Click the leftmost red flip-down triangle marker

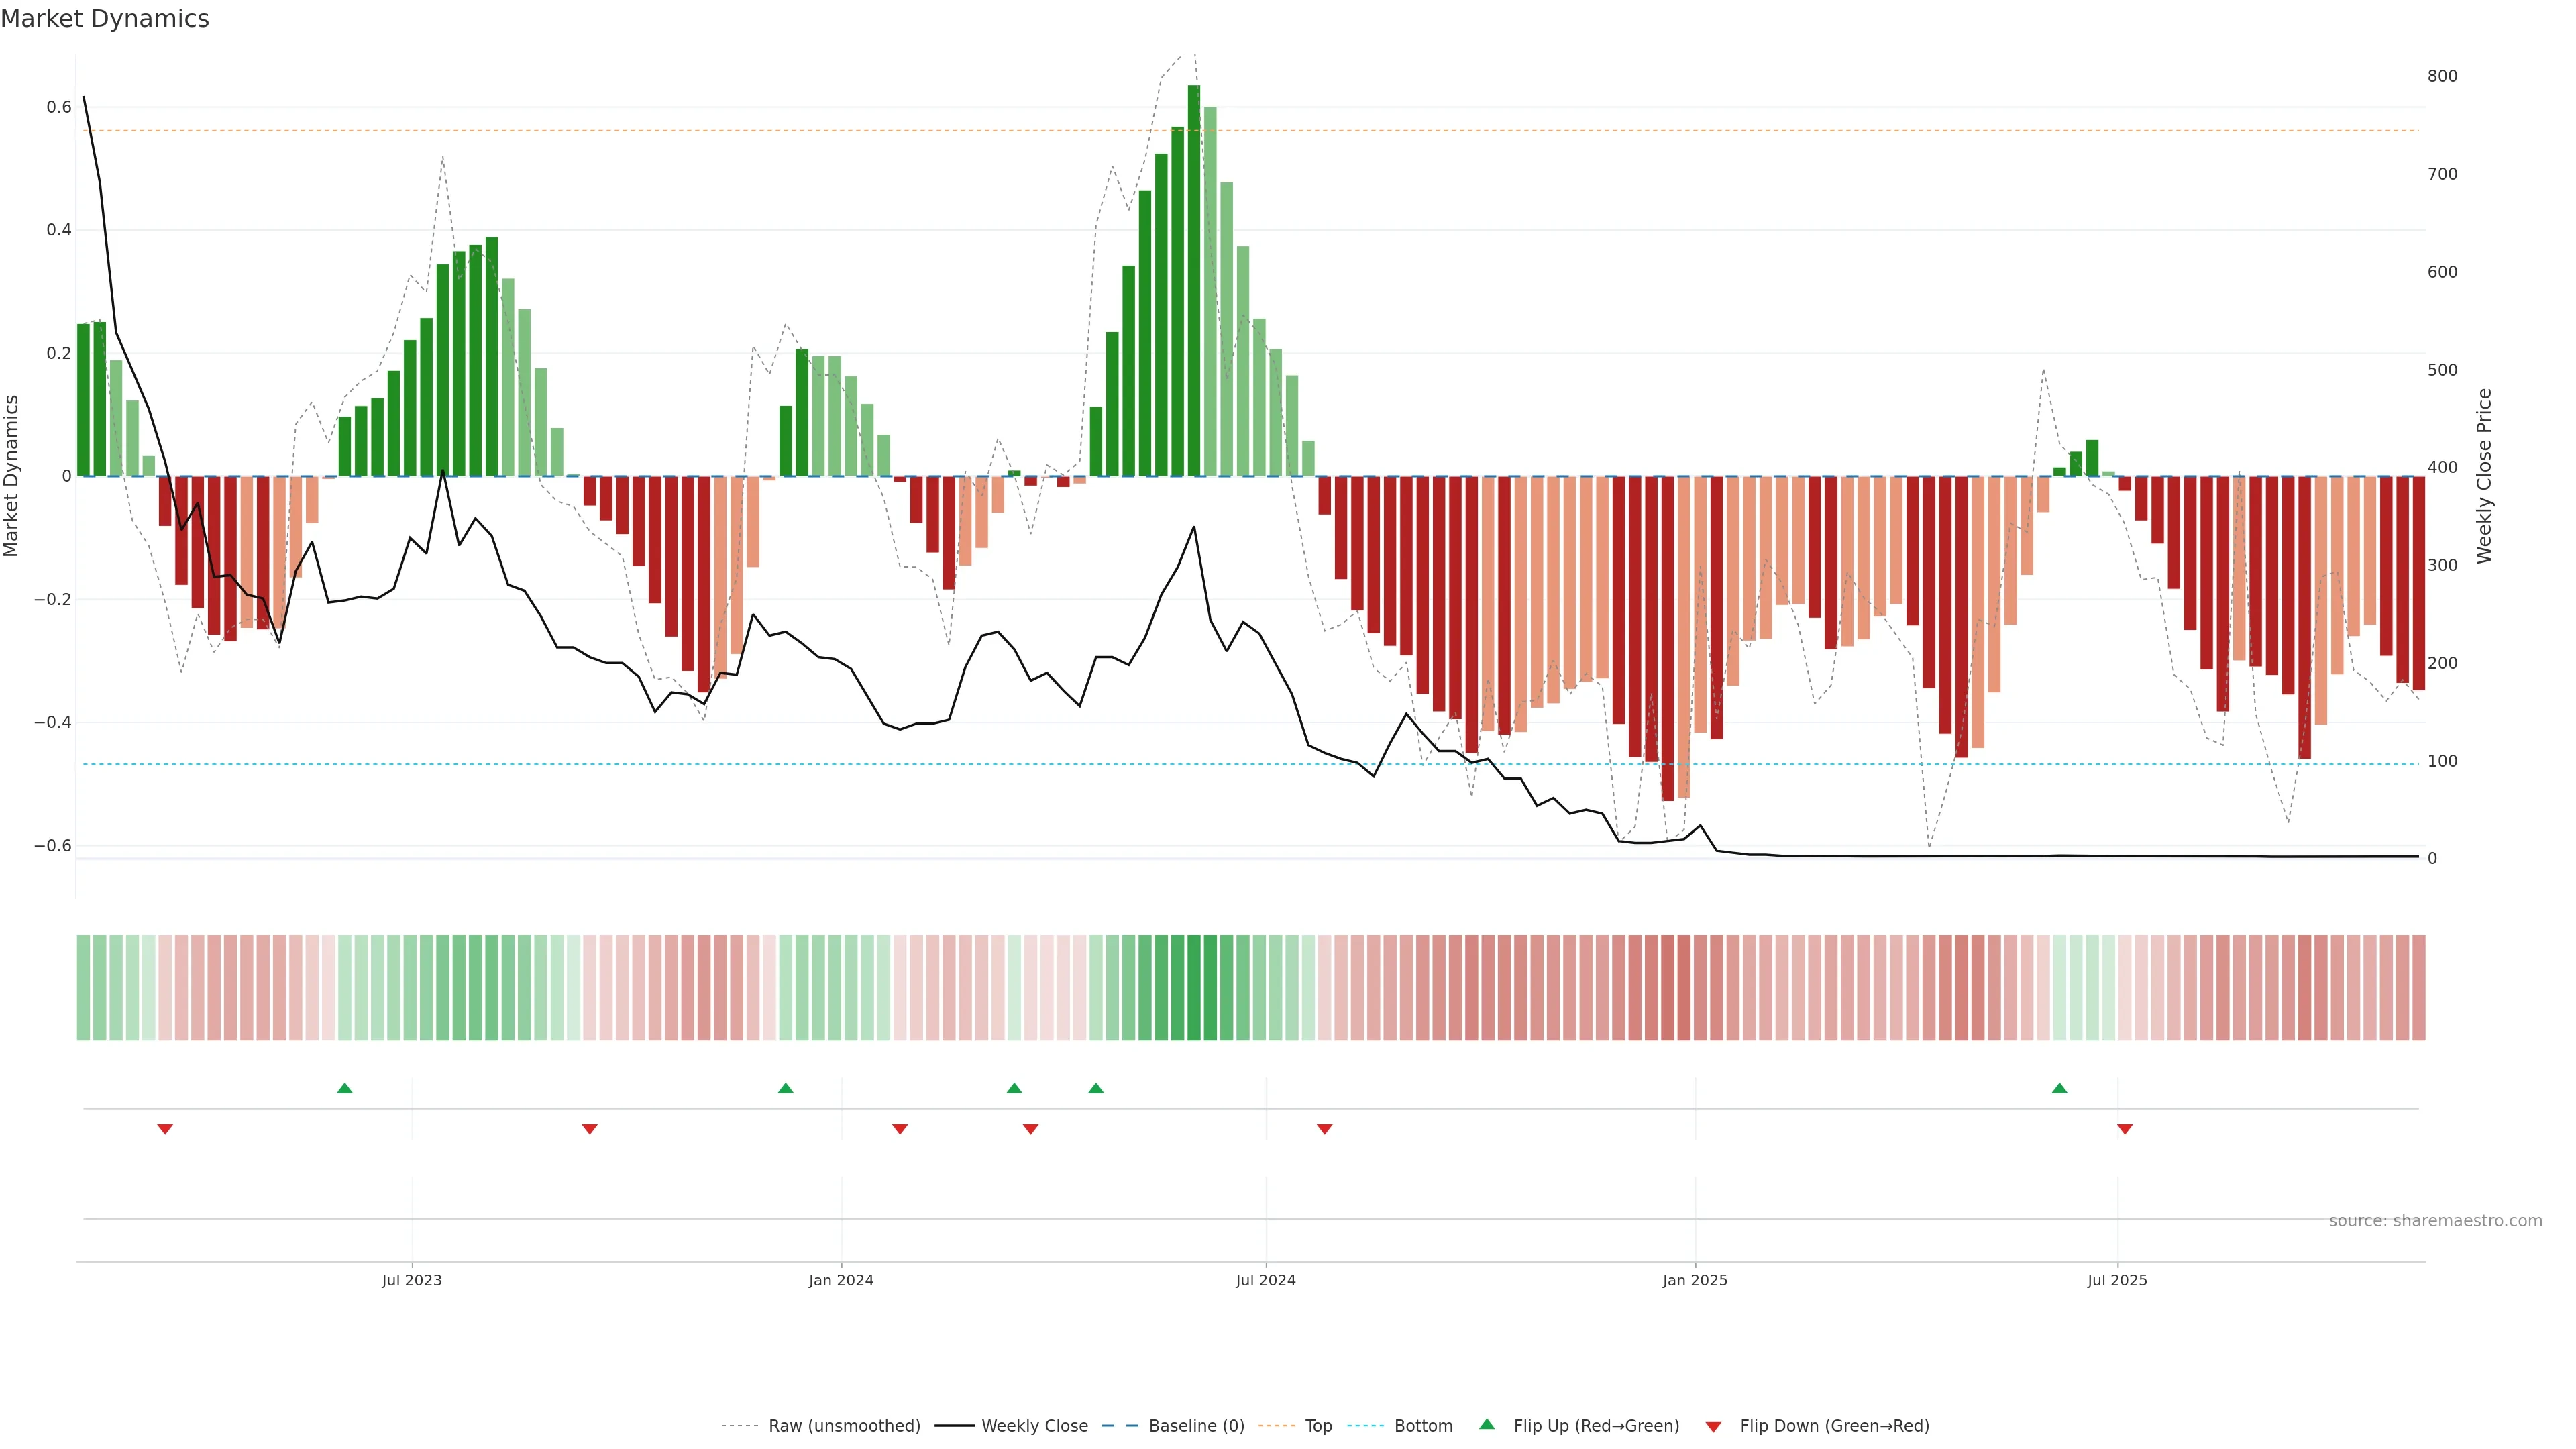[165, 1129]
